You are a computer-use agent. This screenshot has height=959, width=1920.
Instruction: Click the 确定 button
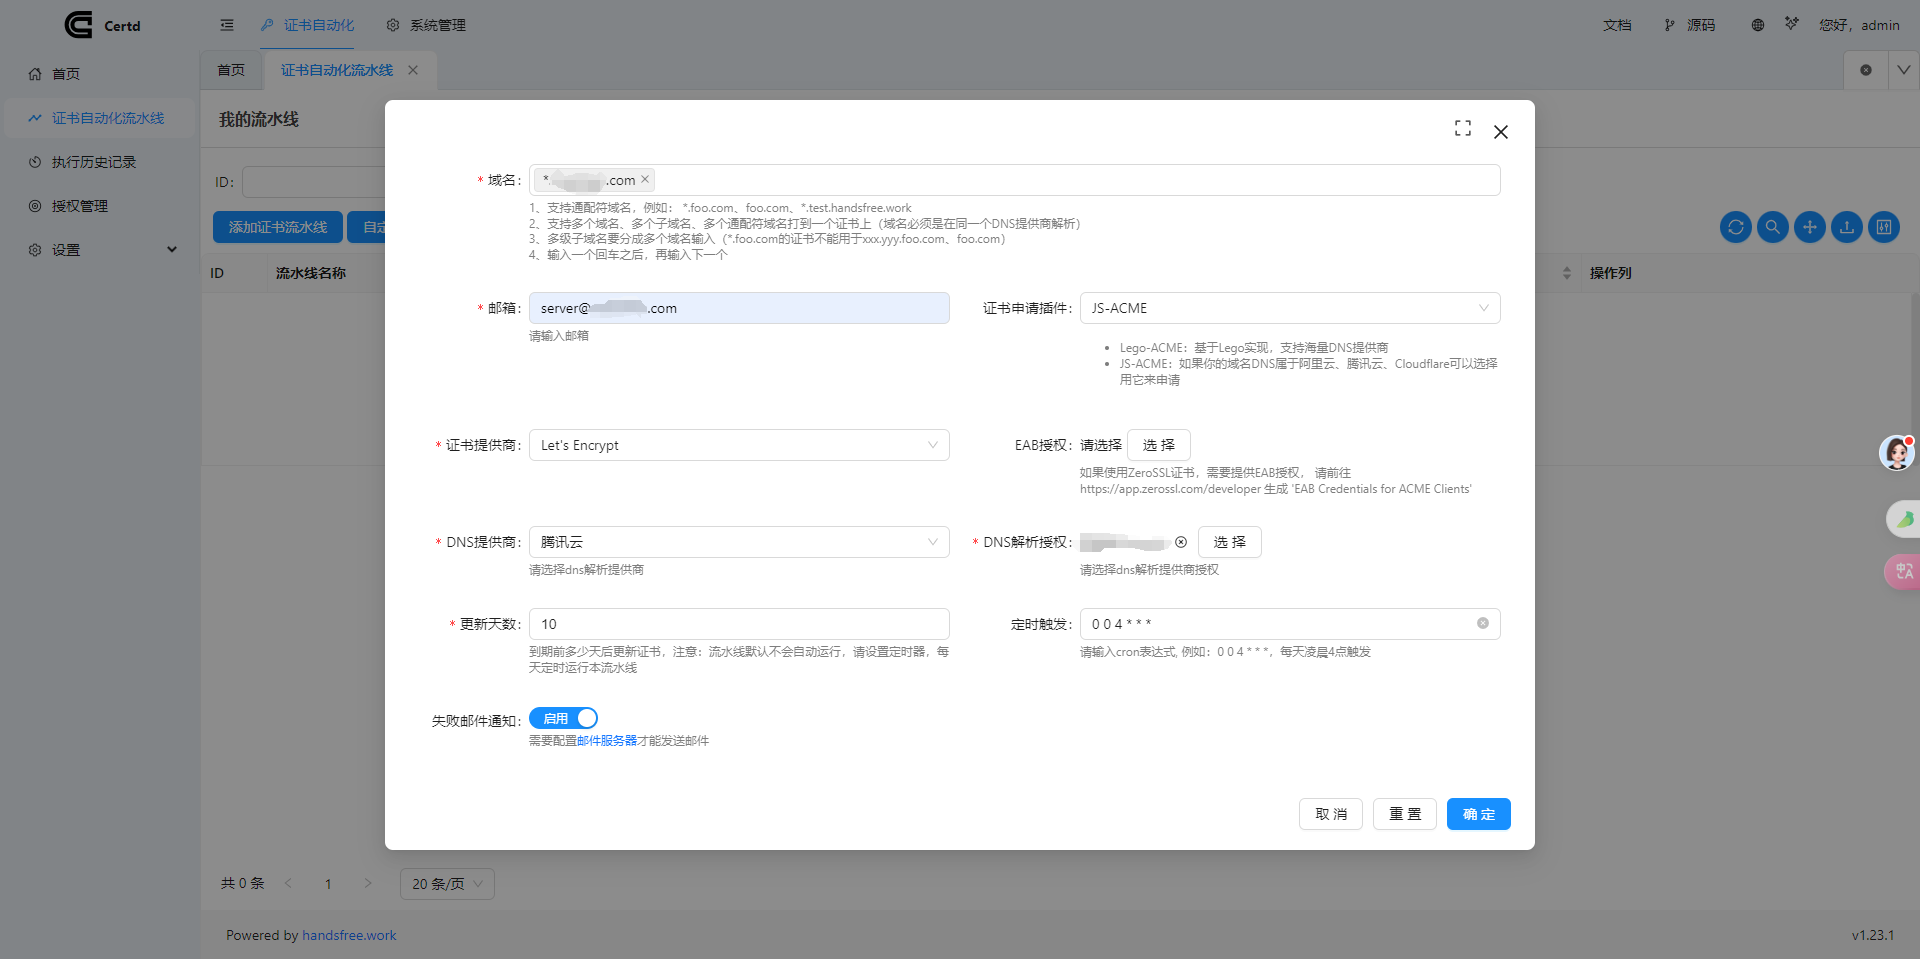(x=1479, y=814)
